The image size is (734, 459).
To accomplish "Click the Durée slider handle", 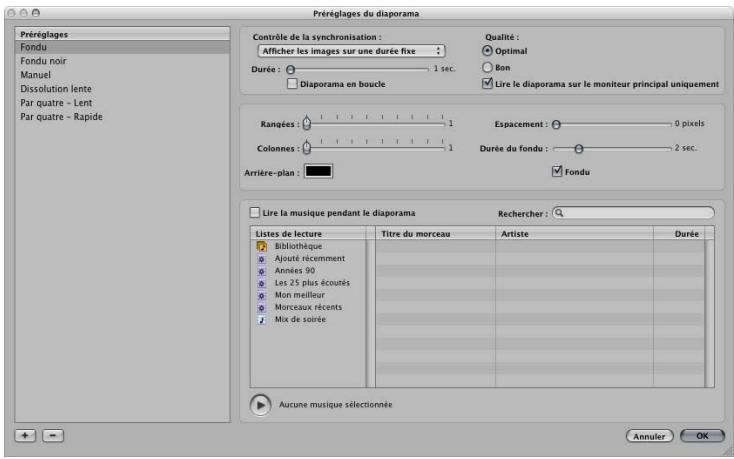I will (x=291, y=70).
